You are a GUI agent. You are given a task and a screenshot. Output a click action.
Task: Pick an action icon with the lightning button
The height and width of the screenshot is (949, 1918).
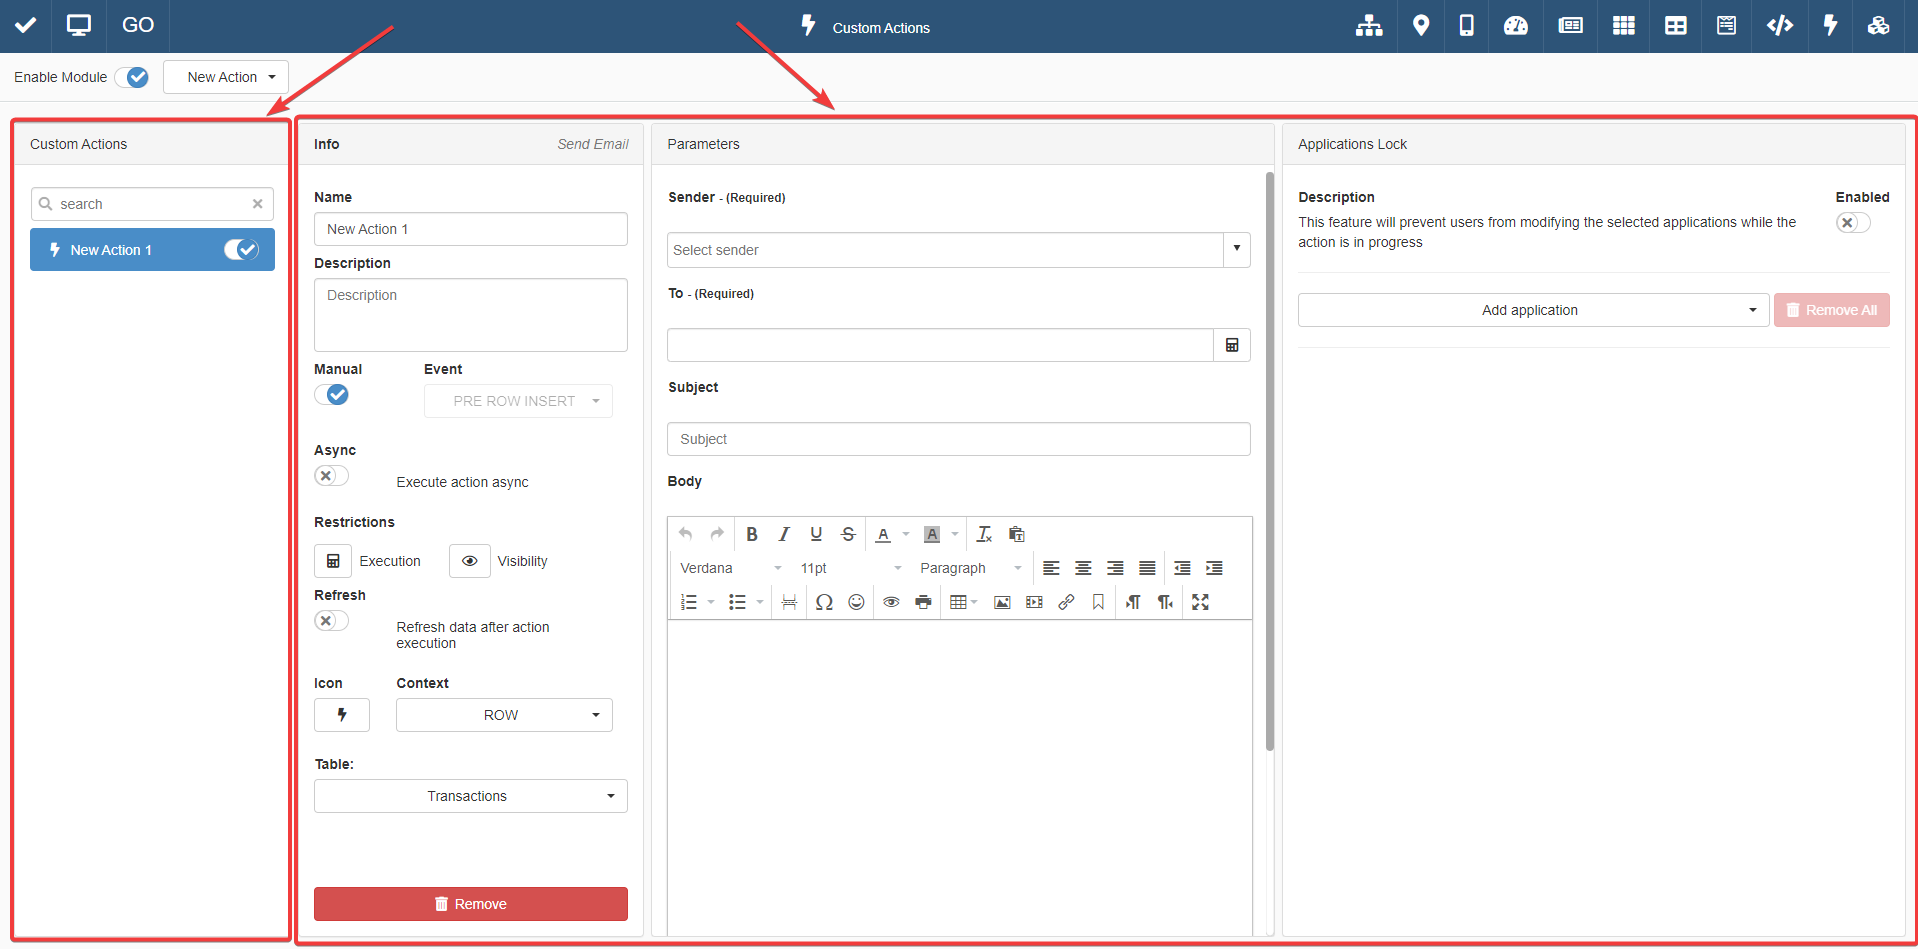[342, 715]
